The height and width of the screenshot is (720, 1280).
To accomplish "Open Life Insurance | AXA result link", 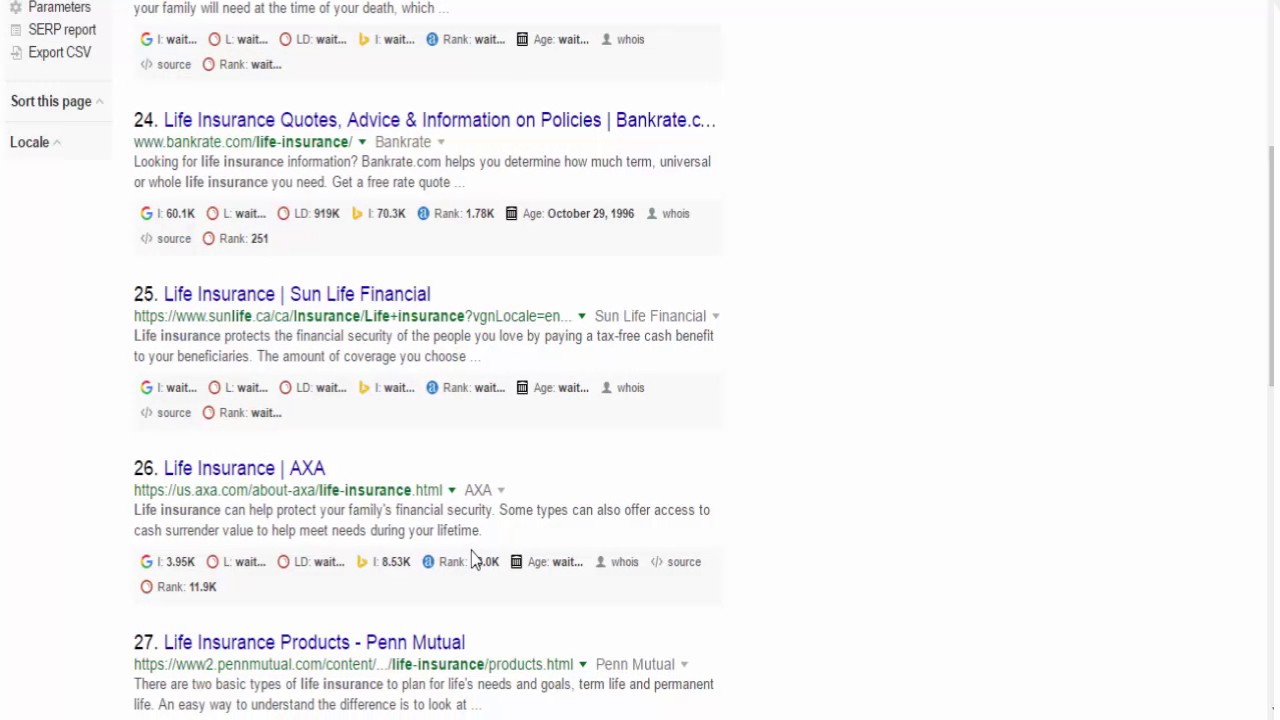I will (244, 468).
